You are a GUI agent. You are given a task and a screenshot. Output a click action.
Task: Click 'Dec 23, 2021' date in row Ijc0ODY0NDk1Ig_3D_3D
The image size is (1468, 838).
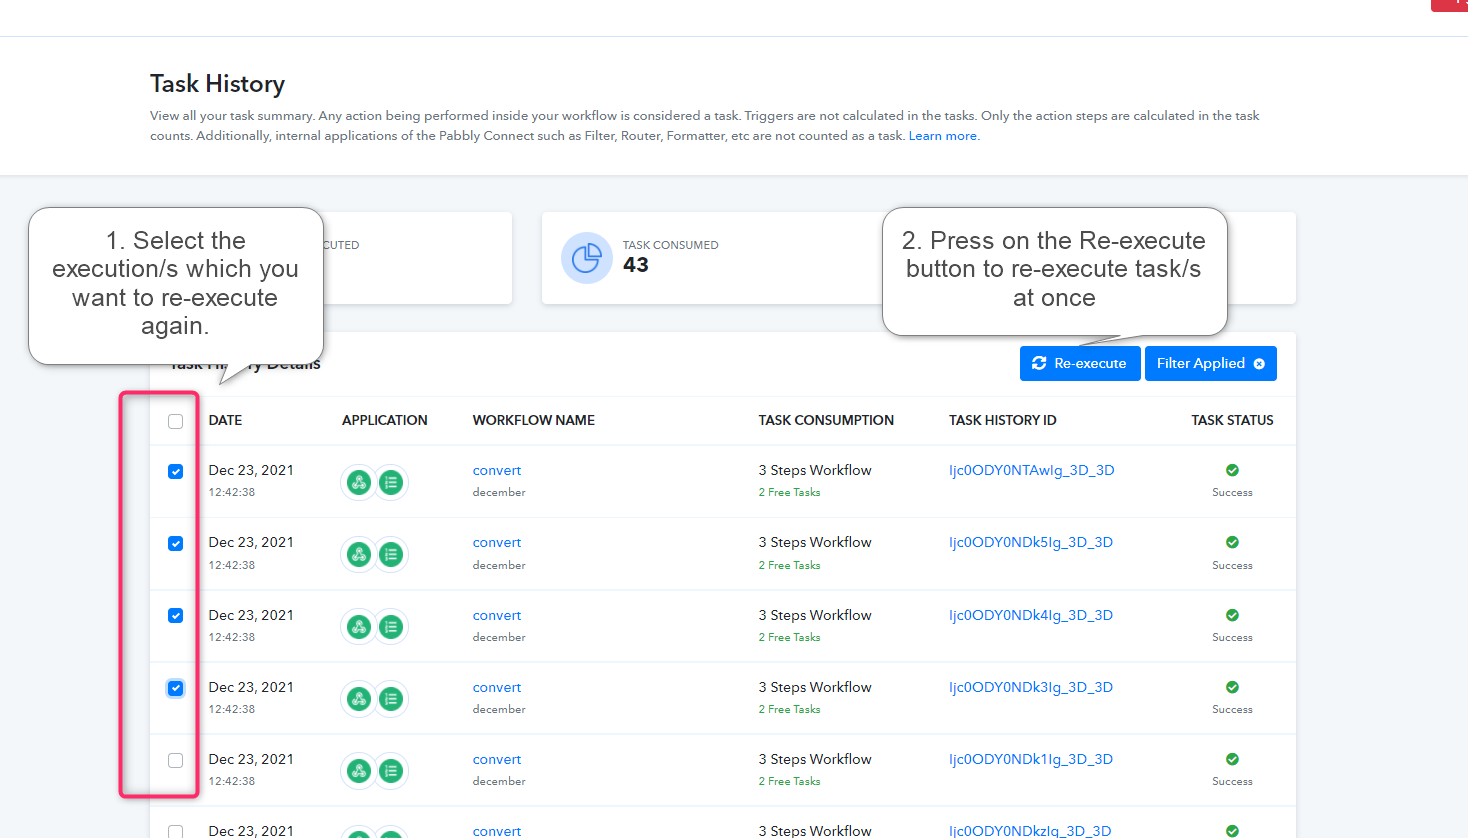(x=251, y=759)
